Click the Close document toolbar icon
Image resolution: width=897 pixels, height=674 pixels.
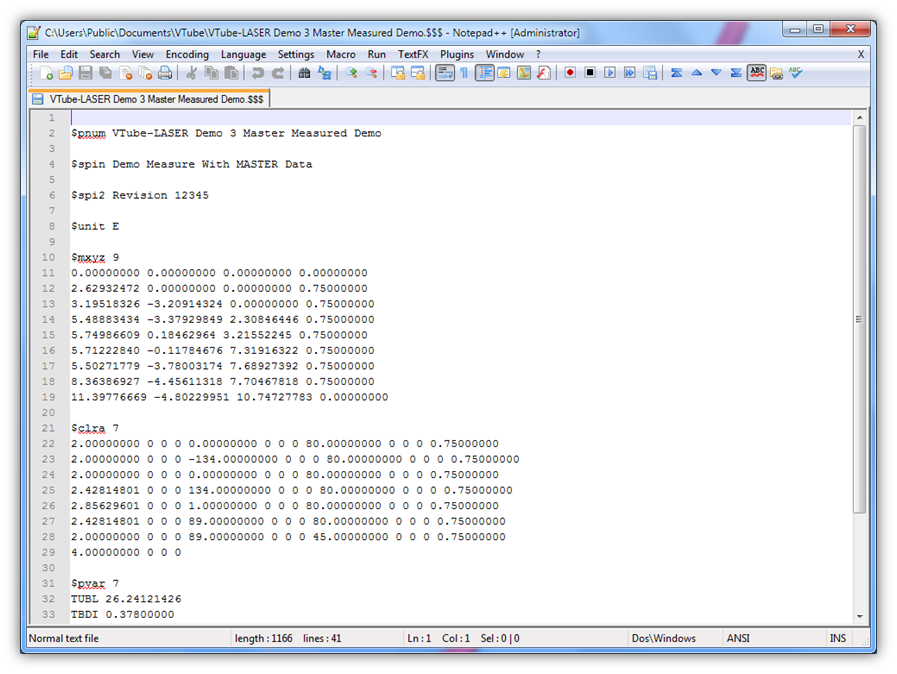[126, 73]
